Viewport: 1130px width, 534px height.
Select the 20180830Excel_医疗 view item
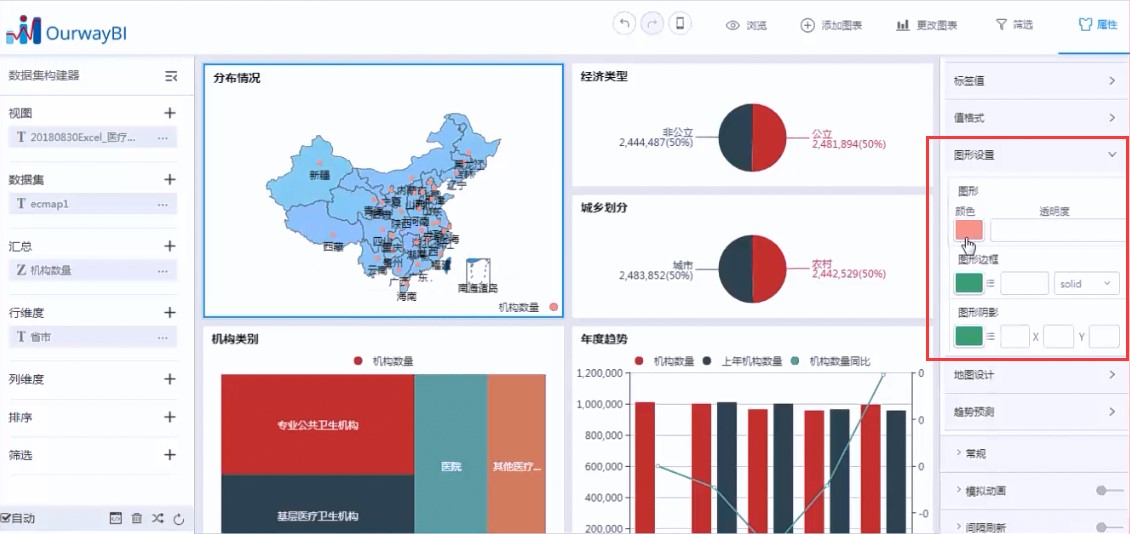92,137
